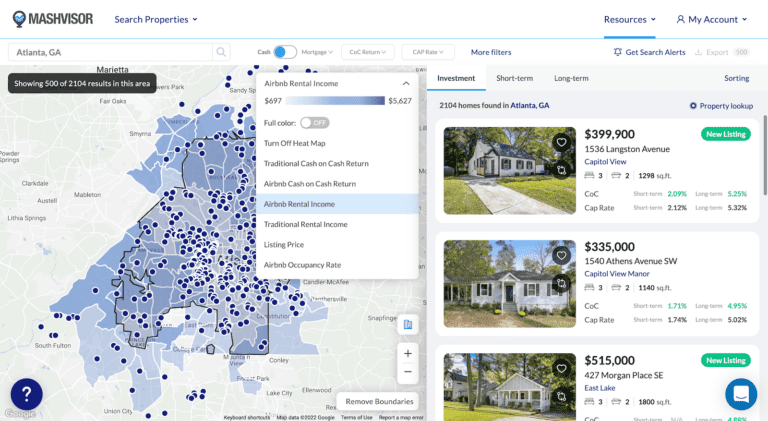Viewport: 768px width, 421px height.
Task: Collapse the Airbnb Rental Income heat map menu
Action: tap(406, 84)
